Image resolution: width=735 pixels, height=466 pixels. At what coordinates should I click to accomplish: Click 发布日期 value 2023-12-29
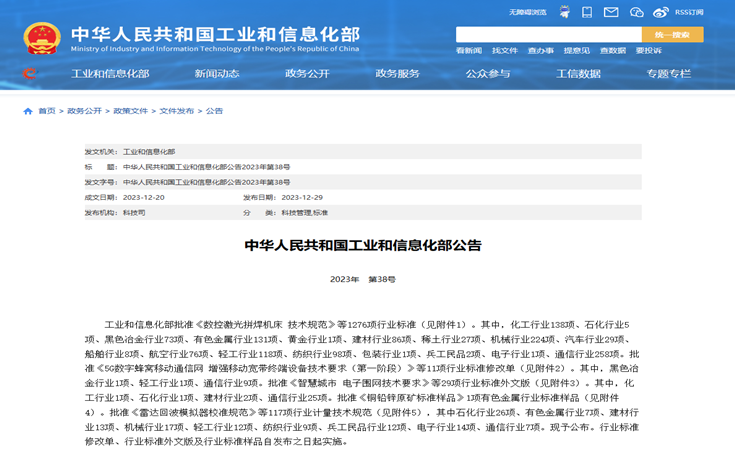[x=302, y=197]
